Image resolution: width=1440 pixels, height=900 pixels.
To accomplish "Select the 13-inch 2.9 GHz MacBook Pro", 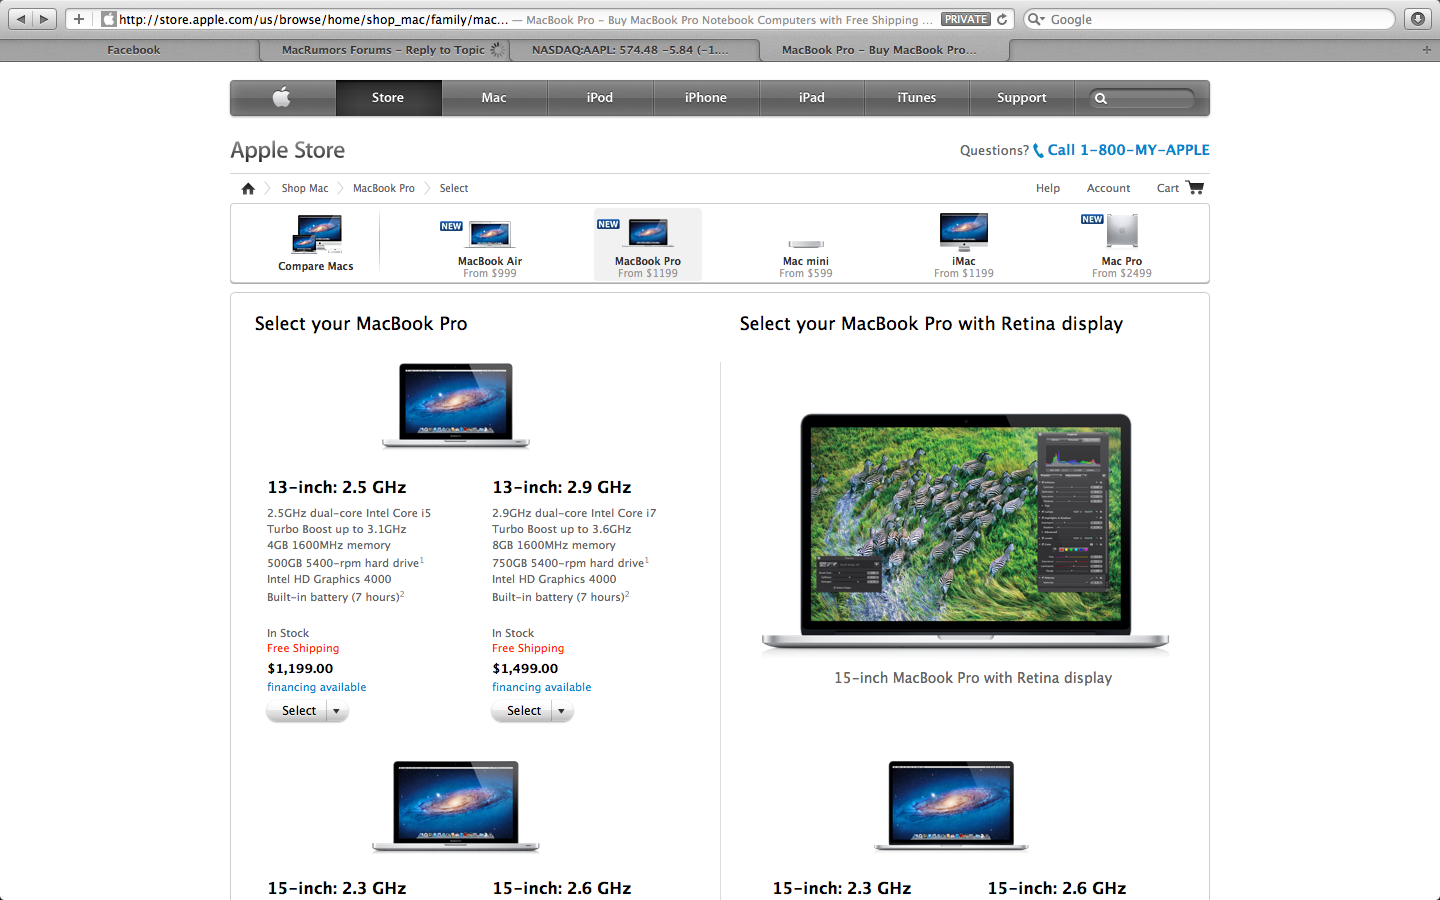I will pyautogui.click(x=523, y=711).
